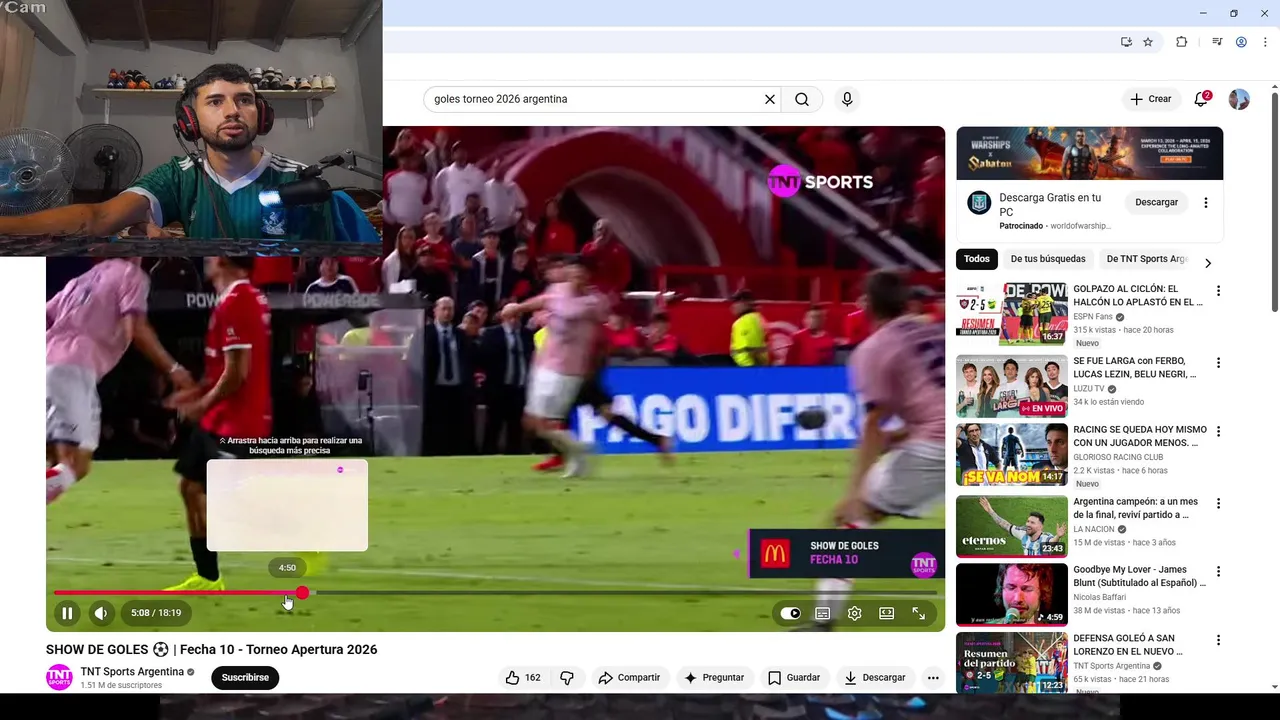Toggle the autoplay switch in player
Image resolution: width=1280 pixels, height=720 pixels.
click(x=790, y=613)
